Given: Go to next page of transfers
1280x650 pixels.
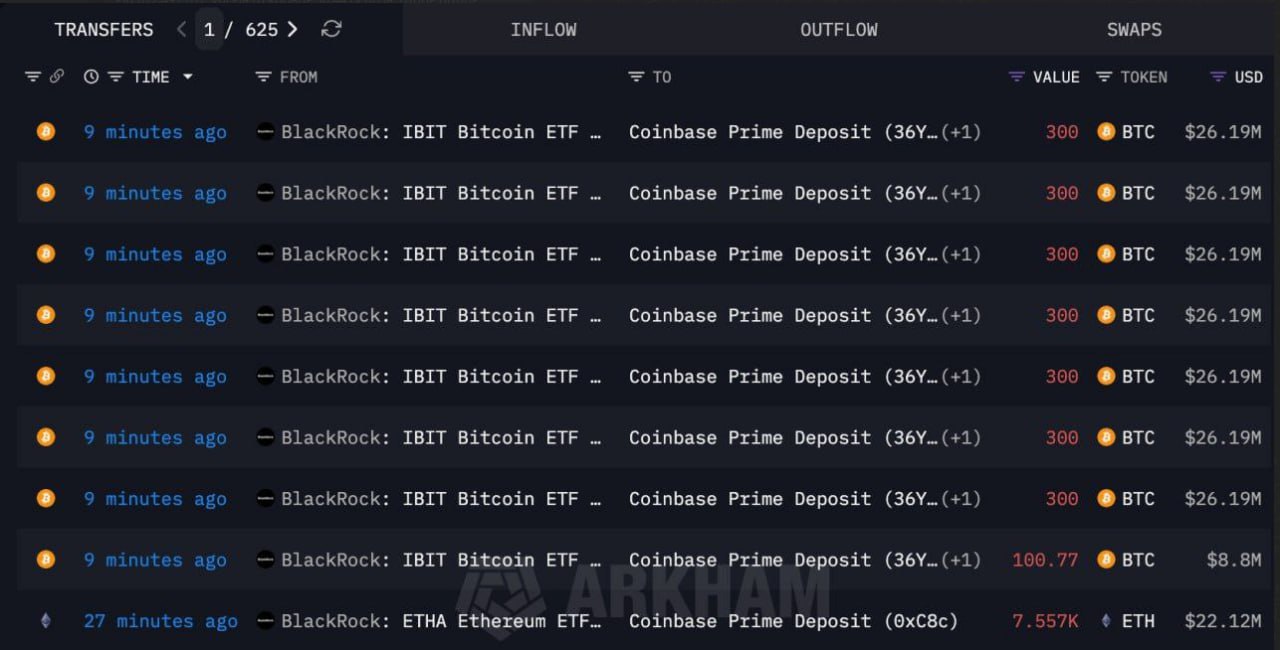Looking at the screenshot, I should [292, 29].
